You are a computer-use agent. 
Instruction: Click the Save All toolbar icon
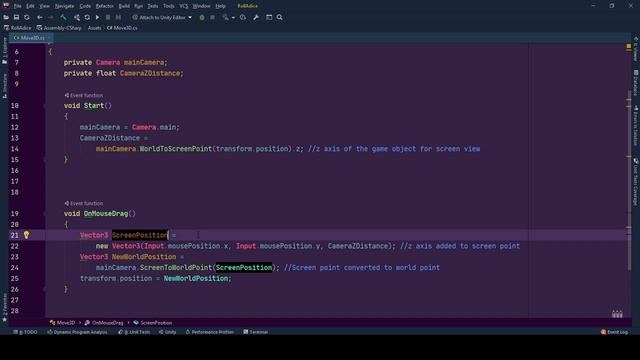tap(16, 18)
